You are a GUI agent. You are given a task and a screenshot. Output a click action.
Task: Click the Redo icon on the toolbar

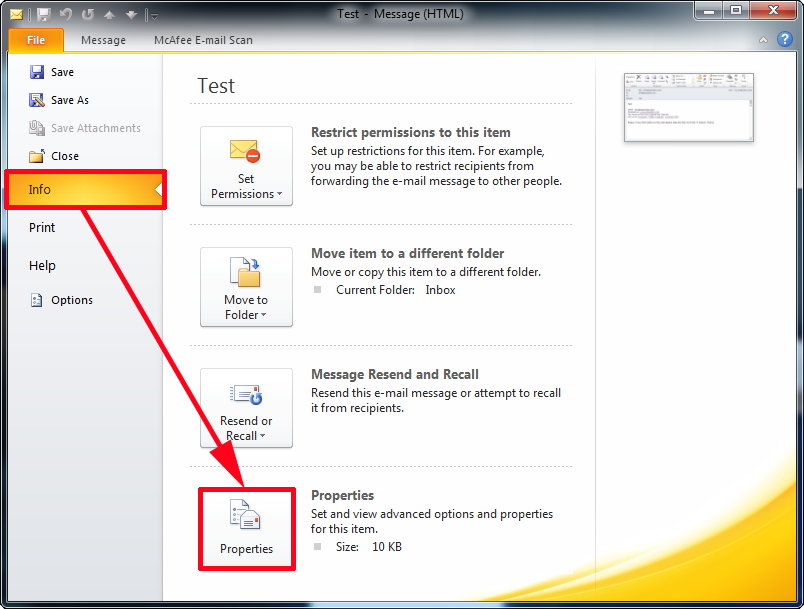click(x=88, y=14)
